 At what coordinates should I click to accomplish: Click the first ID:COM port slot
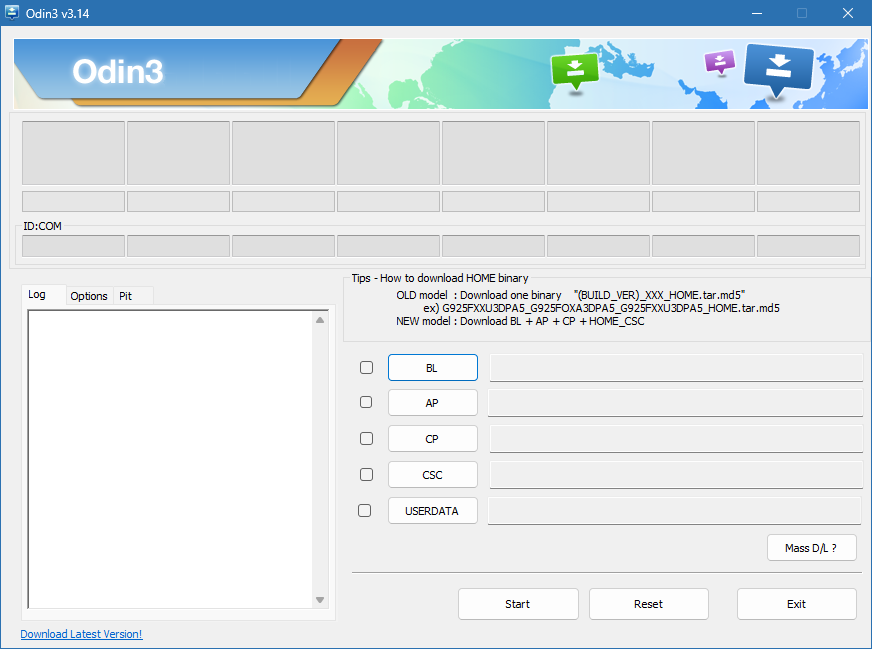[73, 246]
